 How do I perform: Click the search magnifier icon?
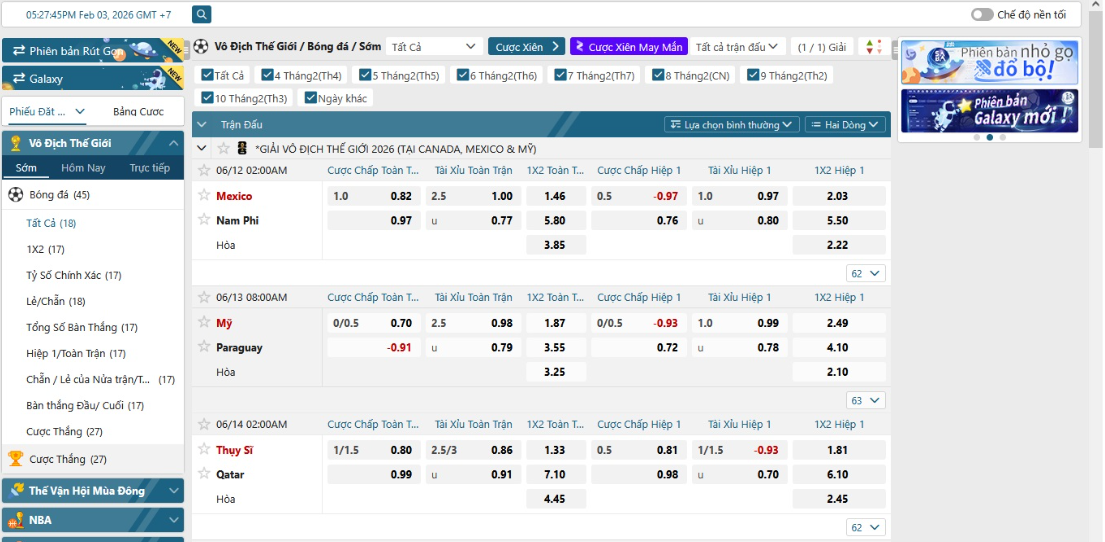tap(201, 15)
